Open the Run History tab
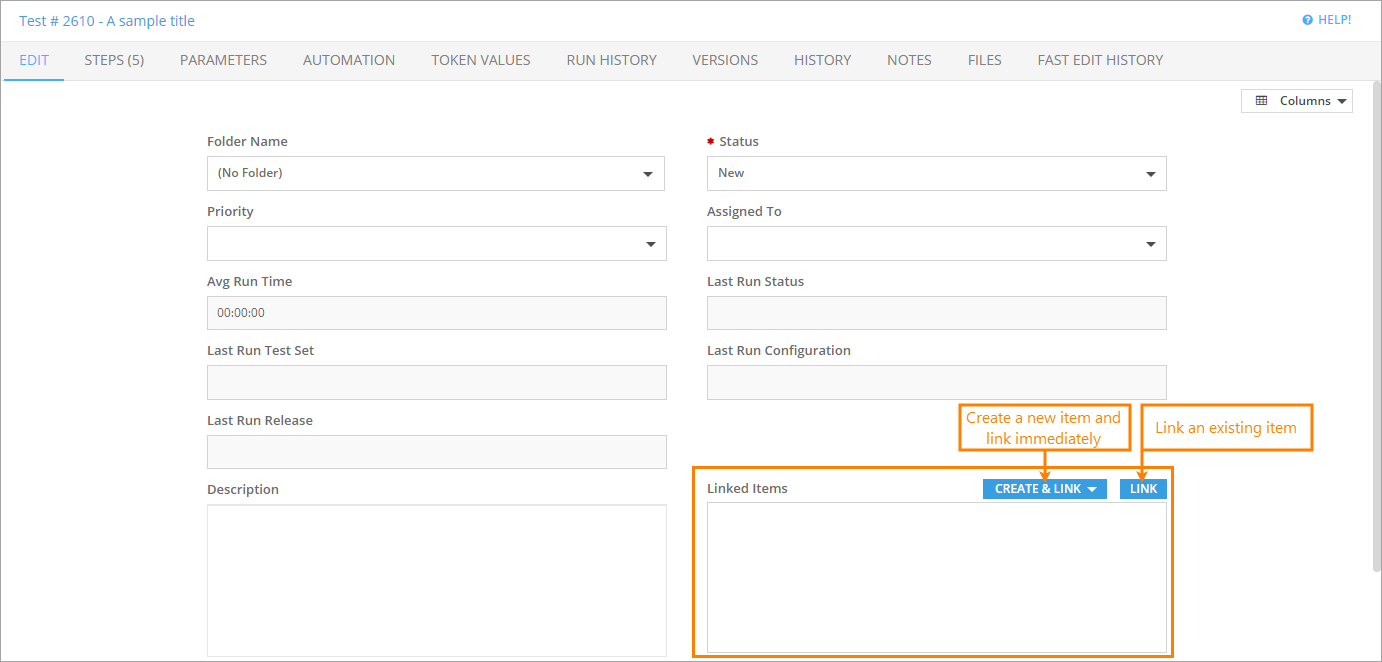The height and width of the screenshot is (662, 1382). tap(611, 60)
